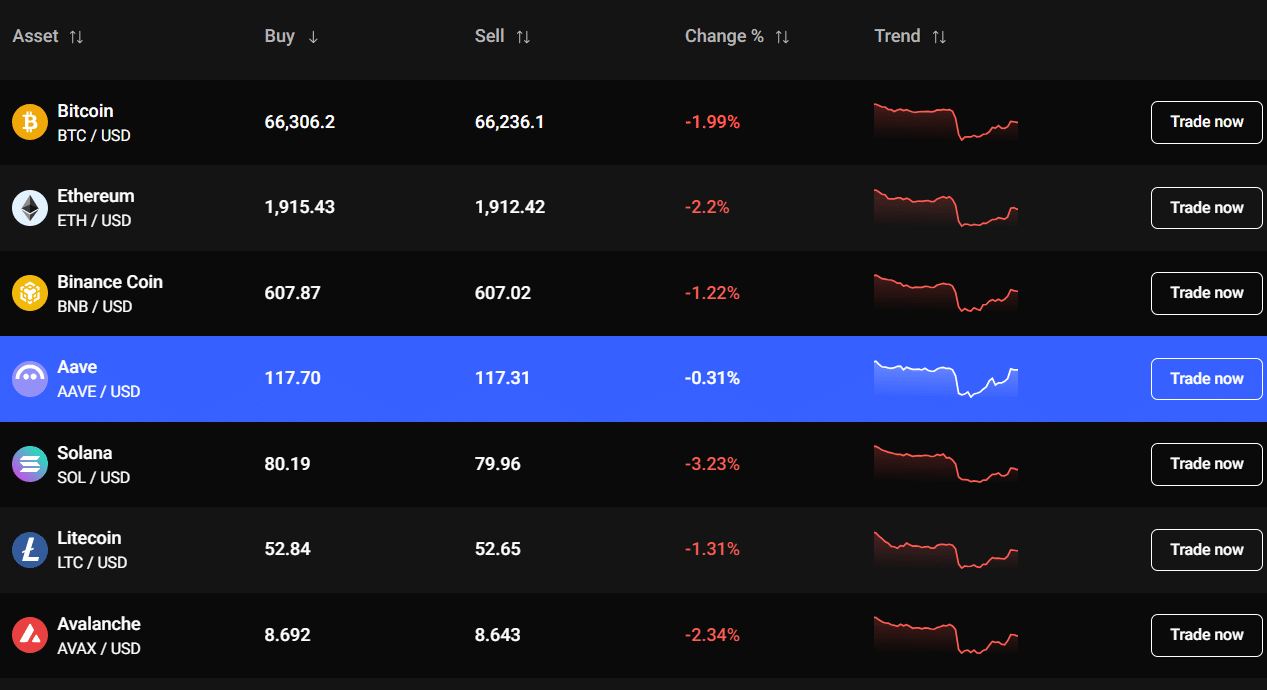Click the Aave token icon

[x=29, y=378]
